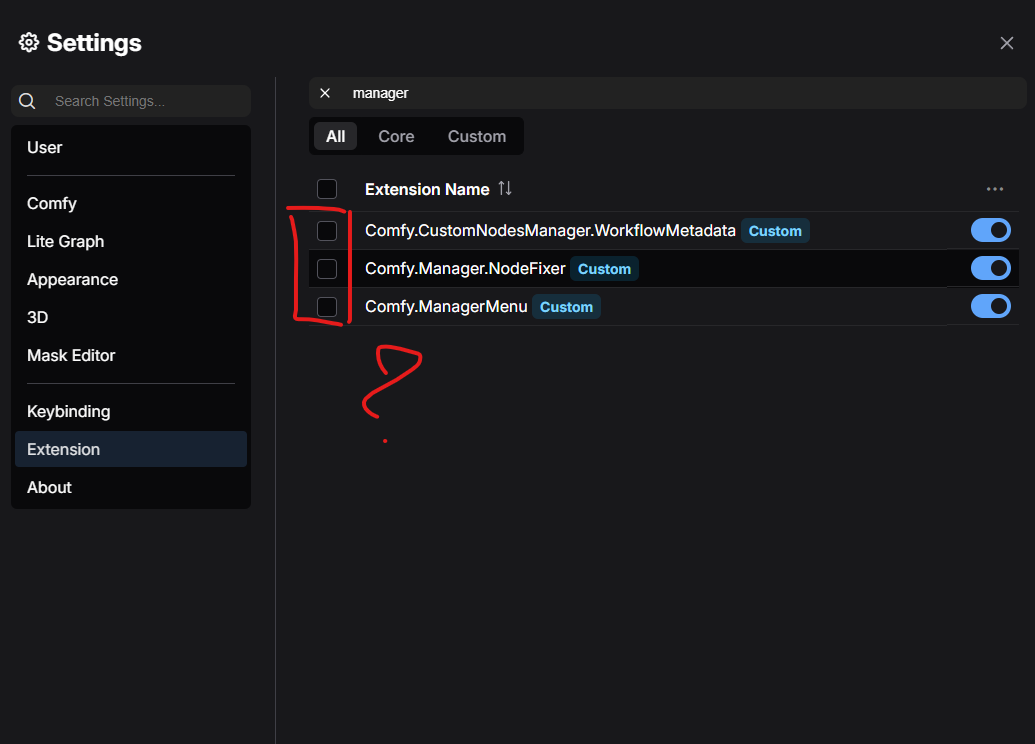This screenshot has width=1035, height=744.
Task: Open the three-dots more options menu
Action: (x=995, y=189)
